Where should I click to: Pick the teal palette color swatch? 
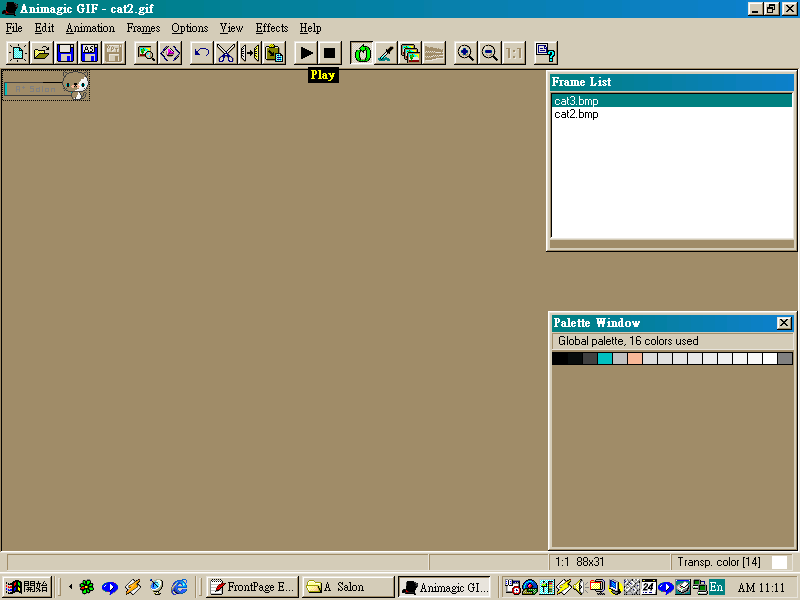coord(605,359)
